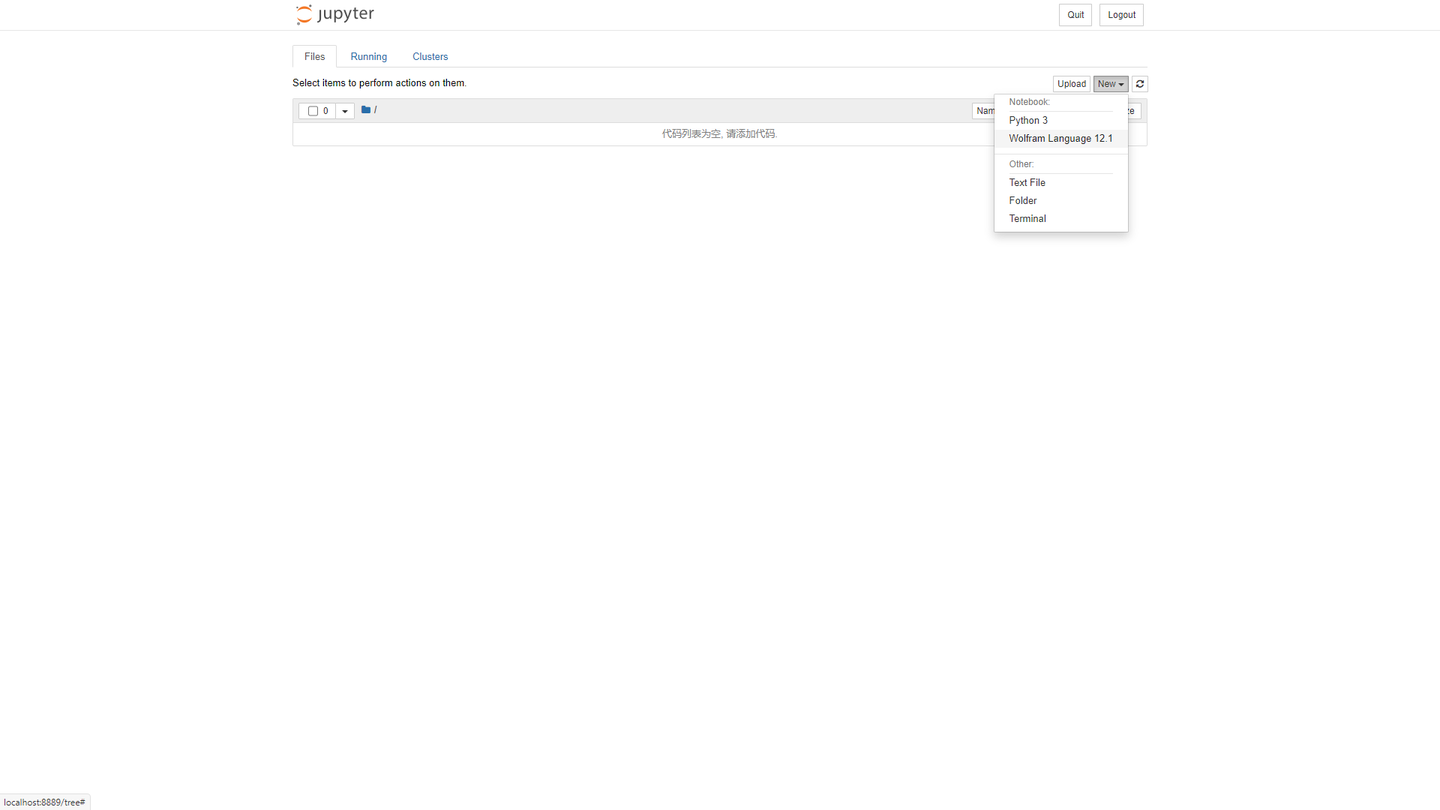Create a new Python 3 notebook
Screen dimensions: 1440x810
(x=1028, y=120)
